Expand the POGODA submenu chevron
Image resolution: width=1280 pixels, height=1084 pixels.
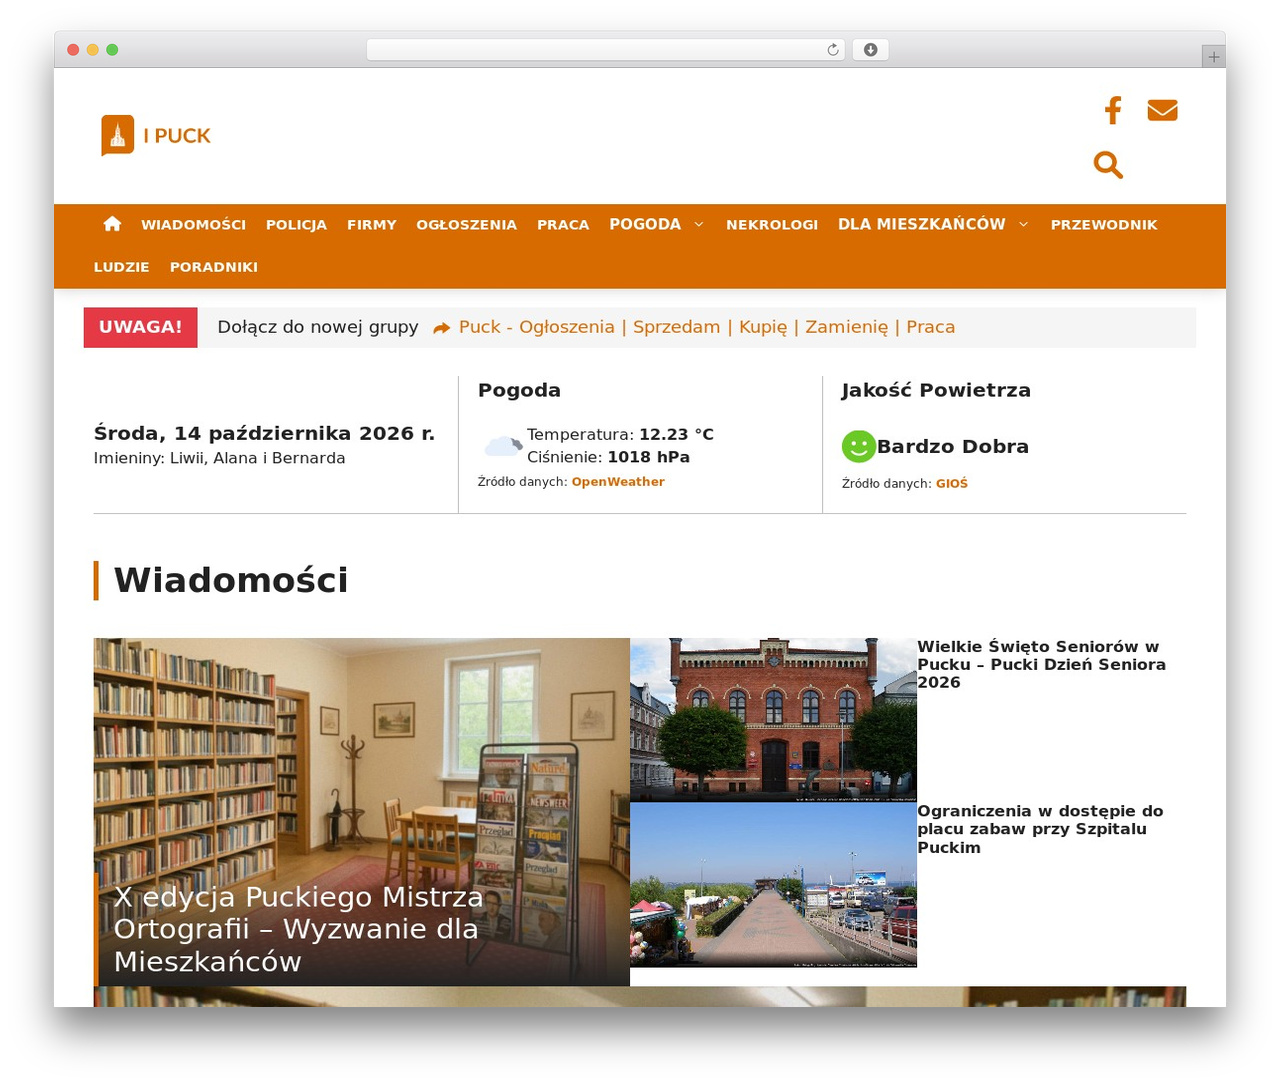tap(699, 225)
